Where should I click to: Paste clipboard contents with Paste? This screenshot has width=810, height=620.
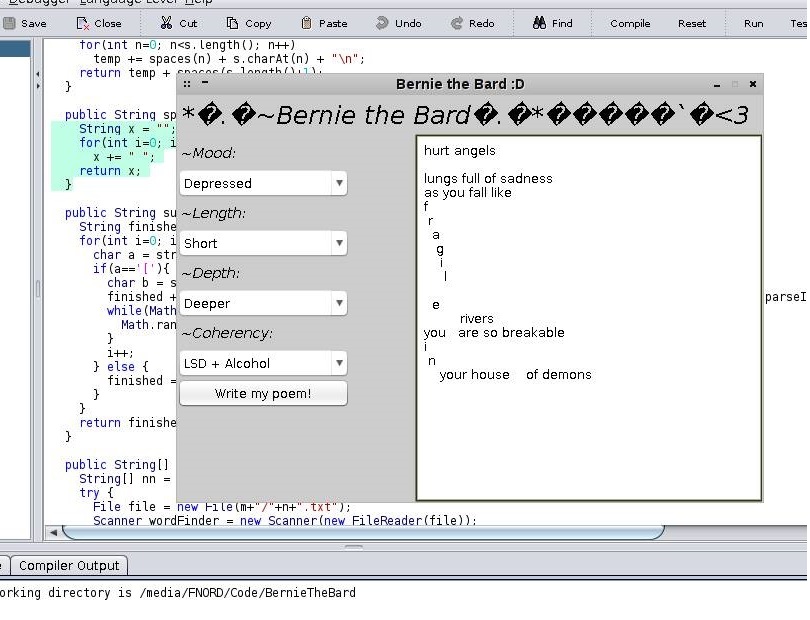click(x=324, y=23)
